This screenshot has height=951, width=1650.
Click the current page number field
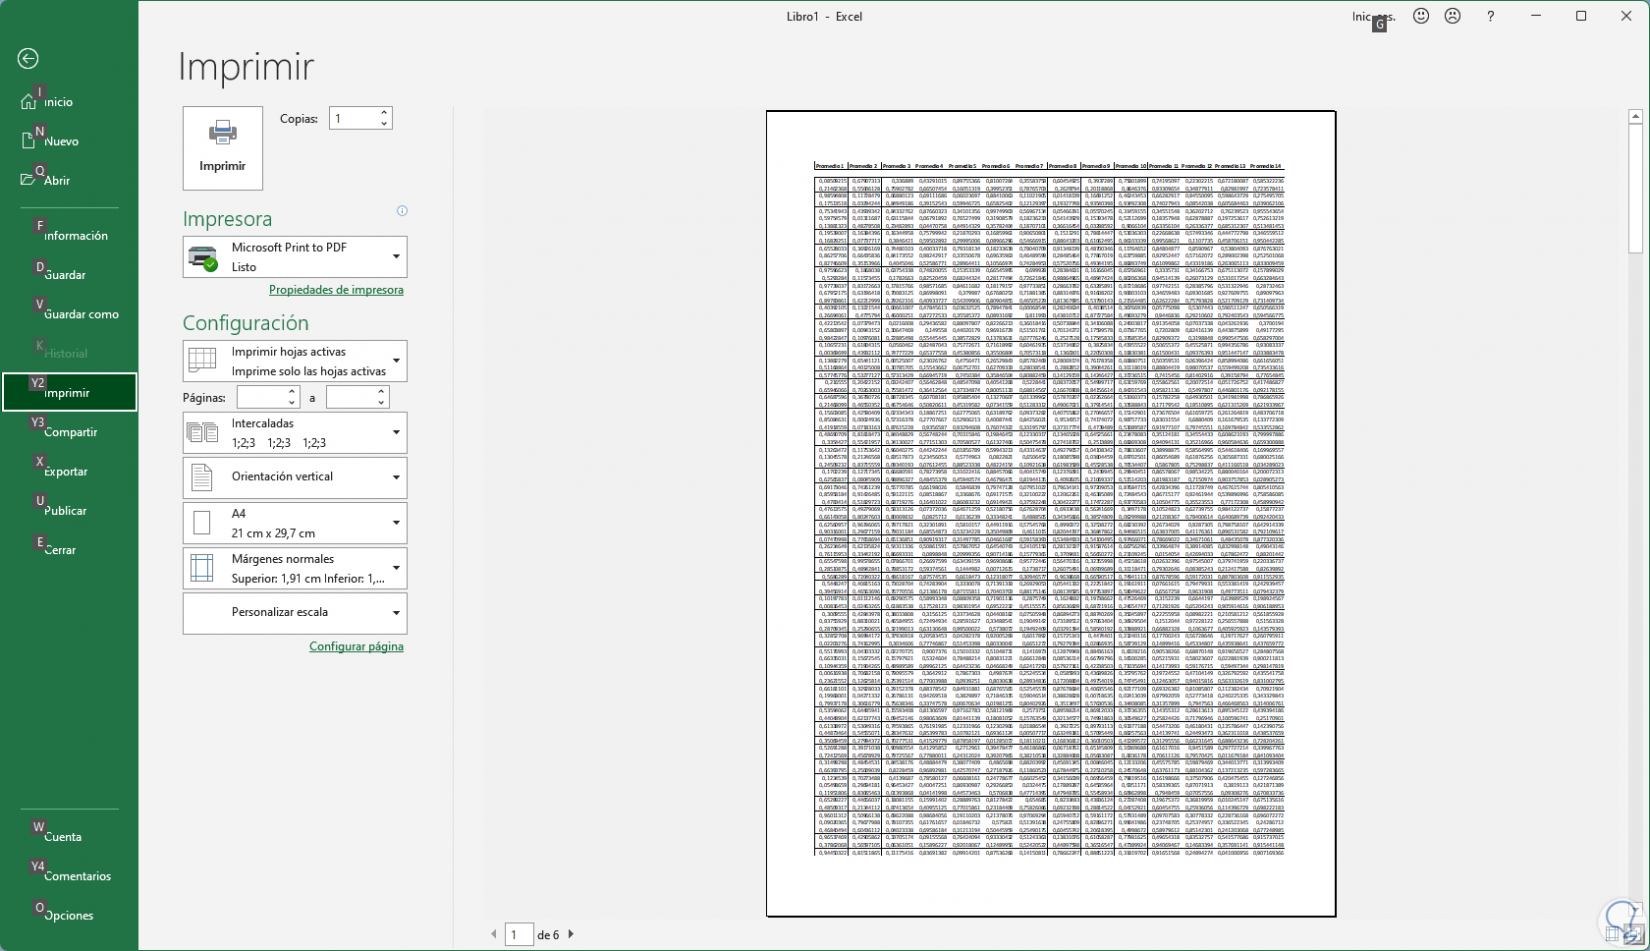click(x=518, y=934)
